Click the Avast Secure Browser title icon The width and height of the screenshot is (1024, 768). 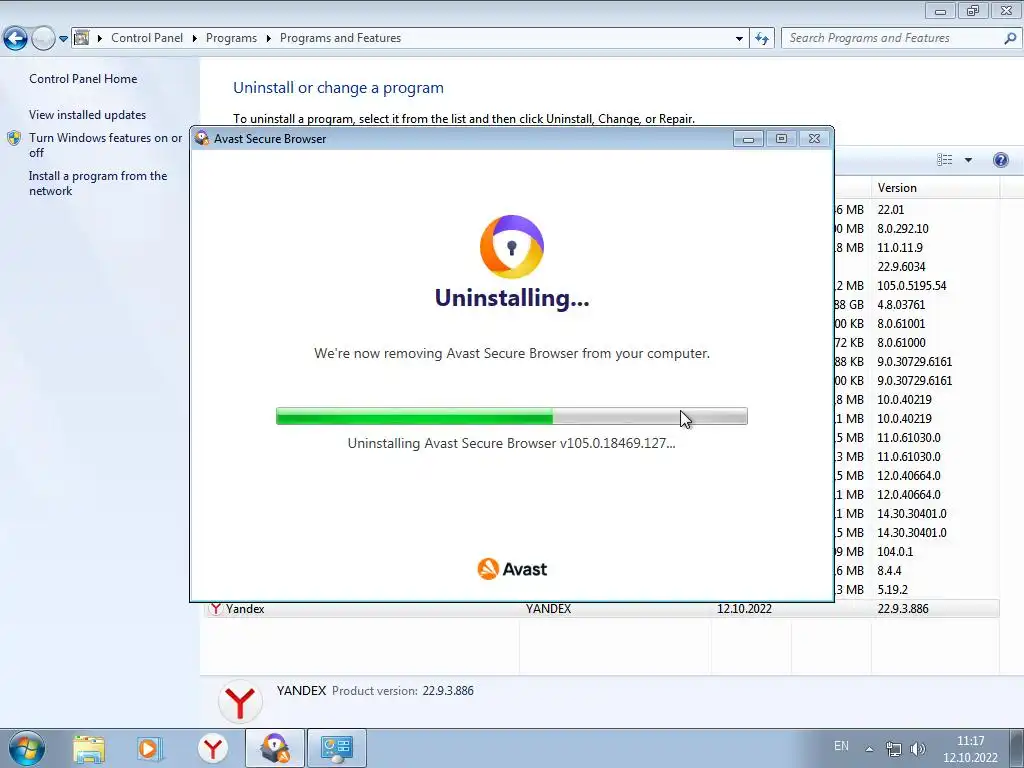pyautogui.click(x=202, y=138)
